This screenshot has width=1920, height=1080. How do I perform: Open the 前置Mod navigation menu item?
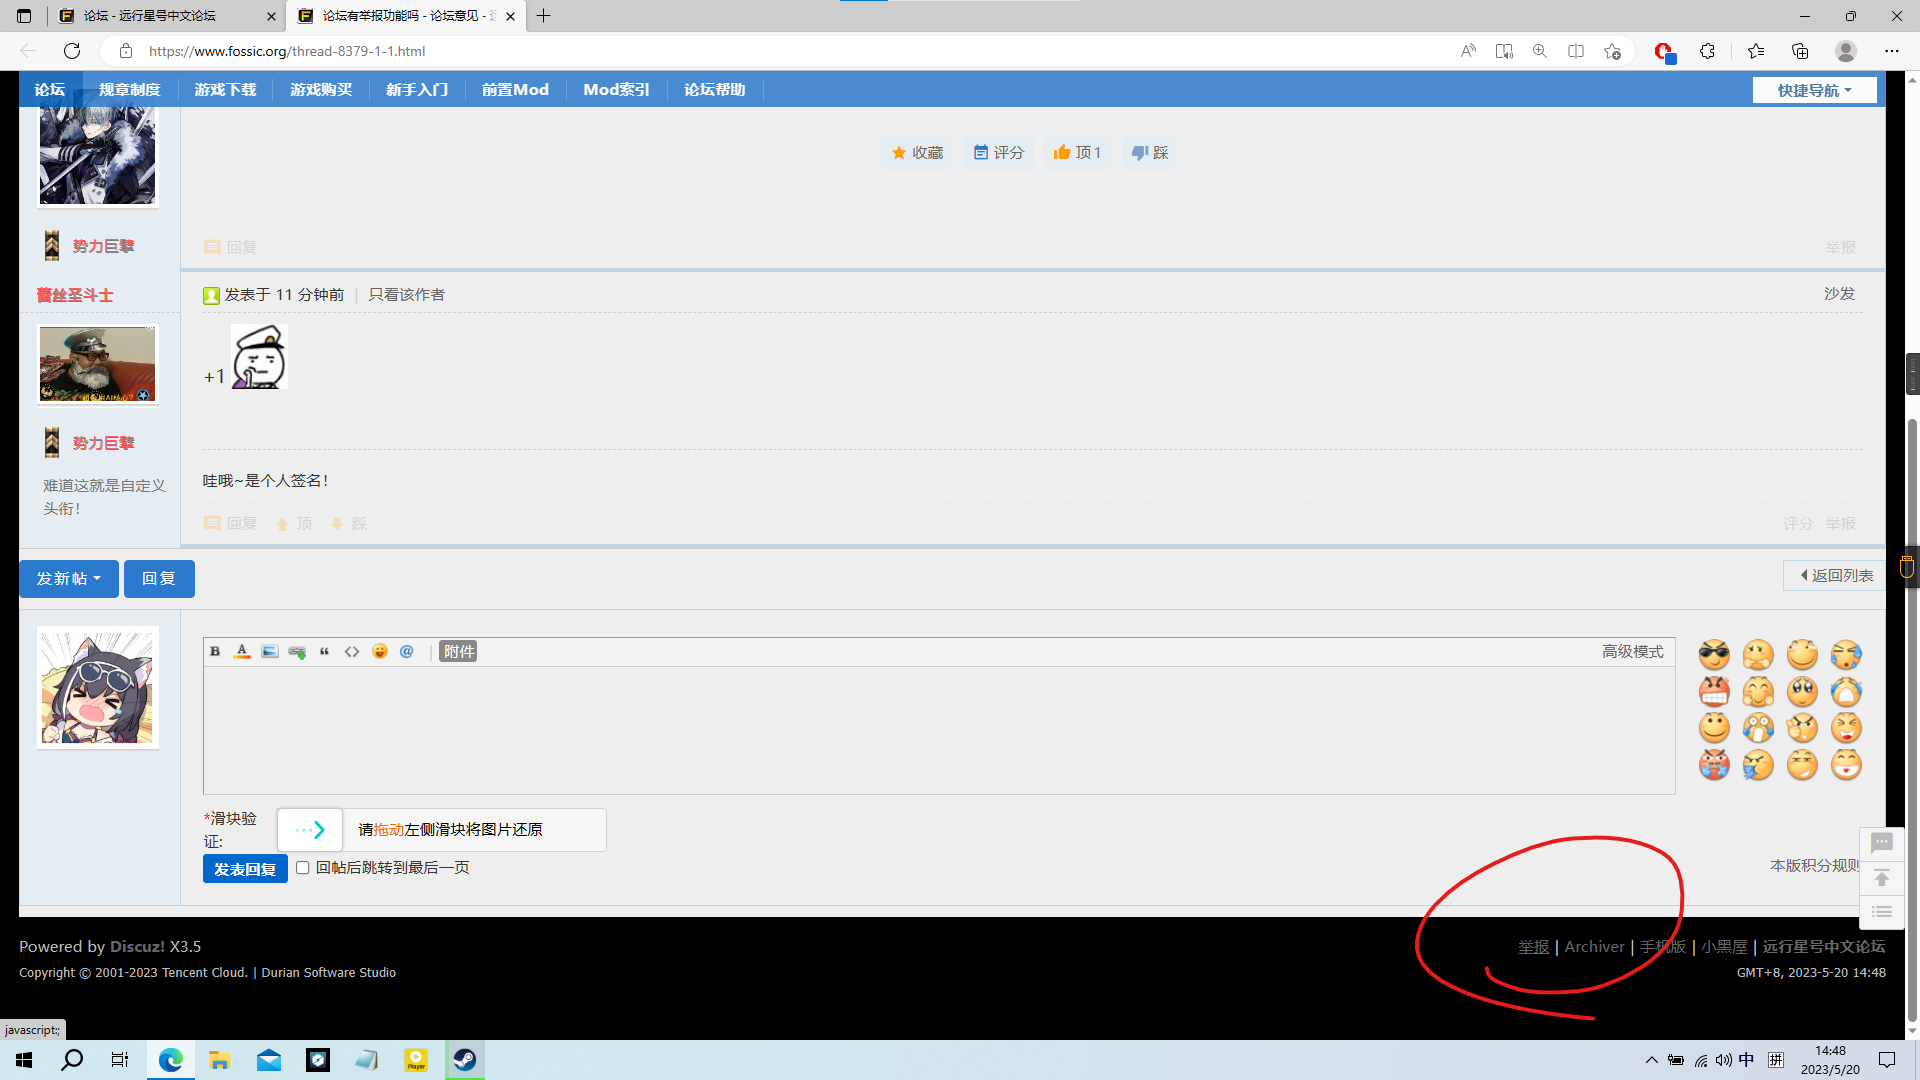pos(515,90)
